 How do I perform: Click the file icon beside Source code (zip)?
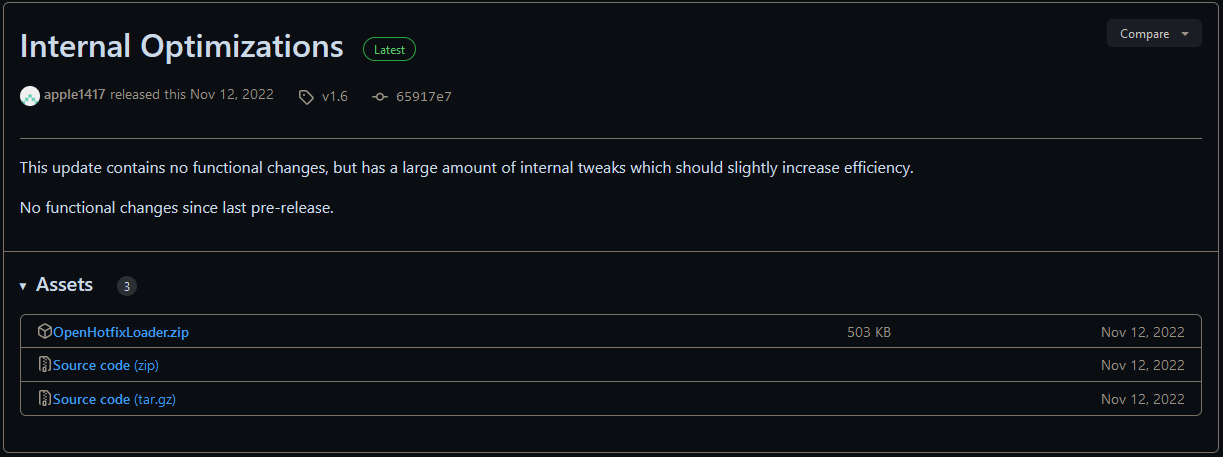(x=44, y=365)
